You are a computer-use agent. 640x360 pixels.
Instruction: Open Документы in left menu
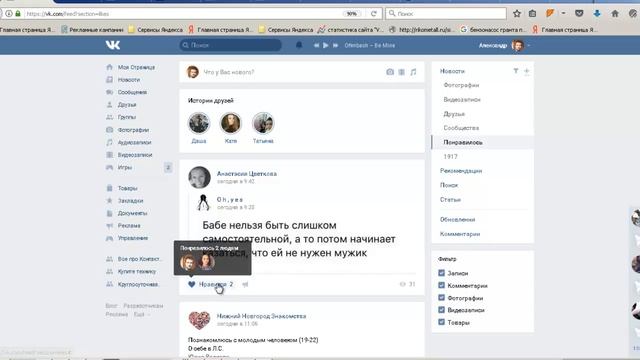[132, 213]
